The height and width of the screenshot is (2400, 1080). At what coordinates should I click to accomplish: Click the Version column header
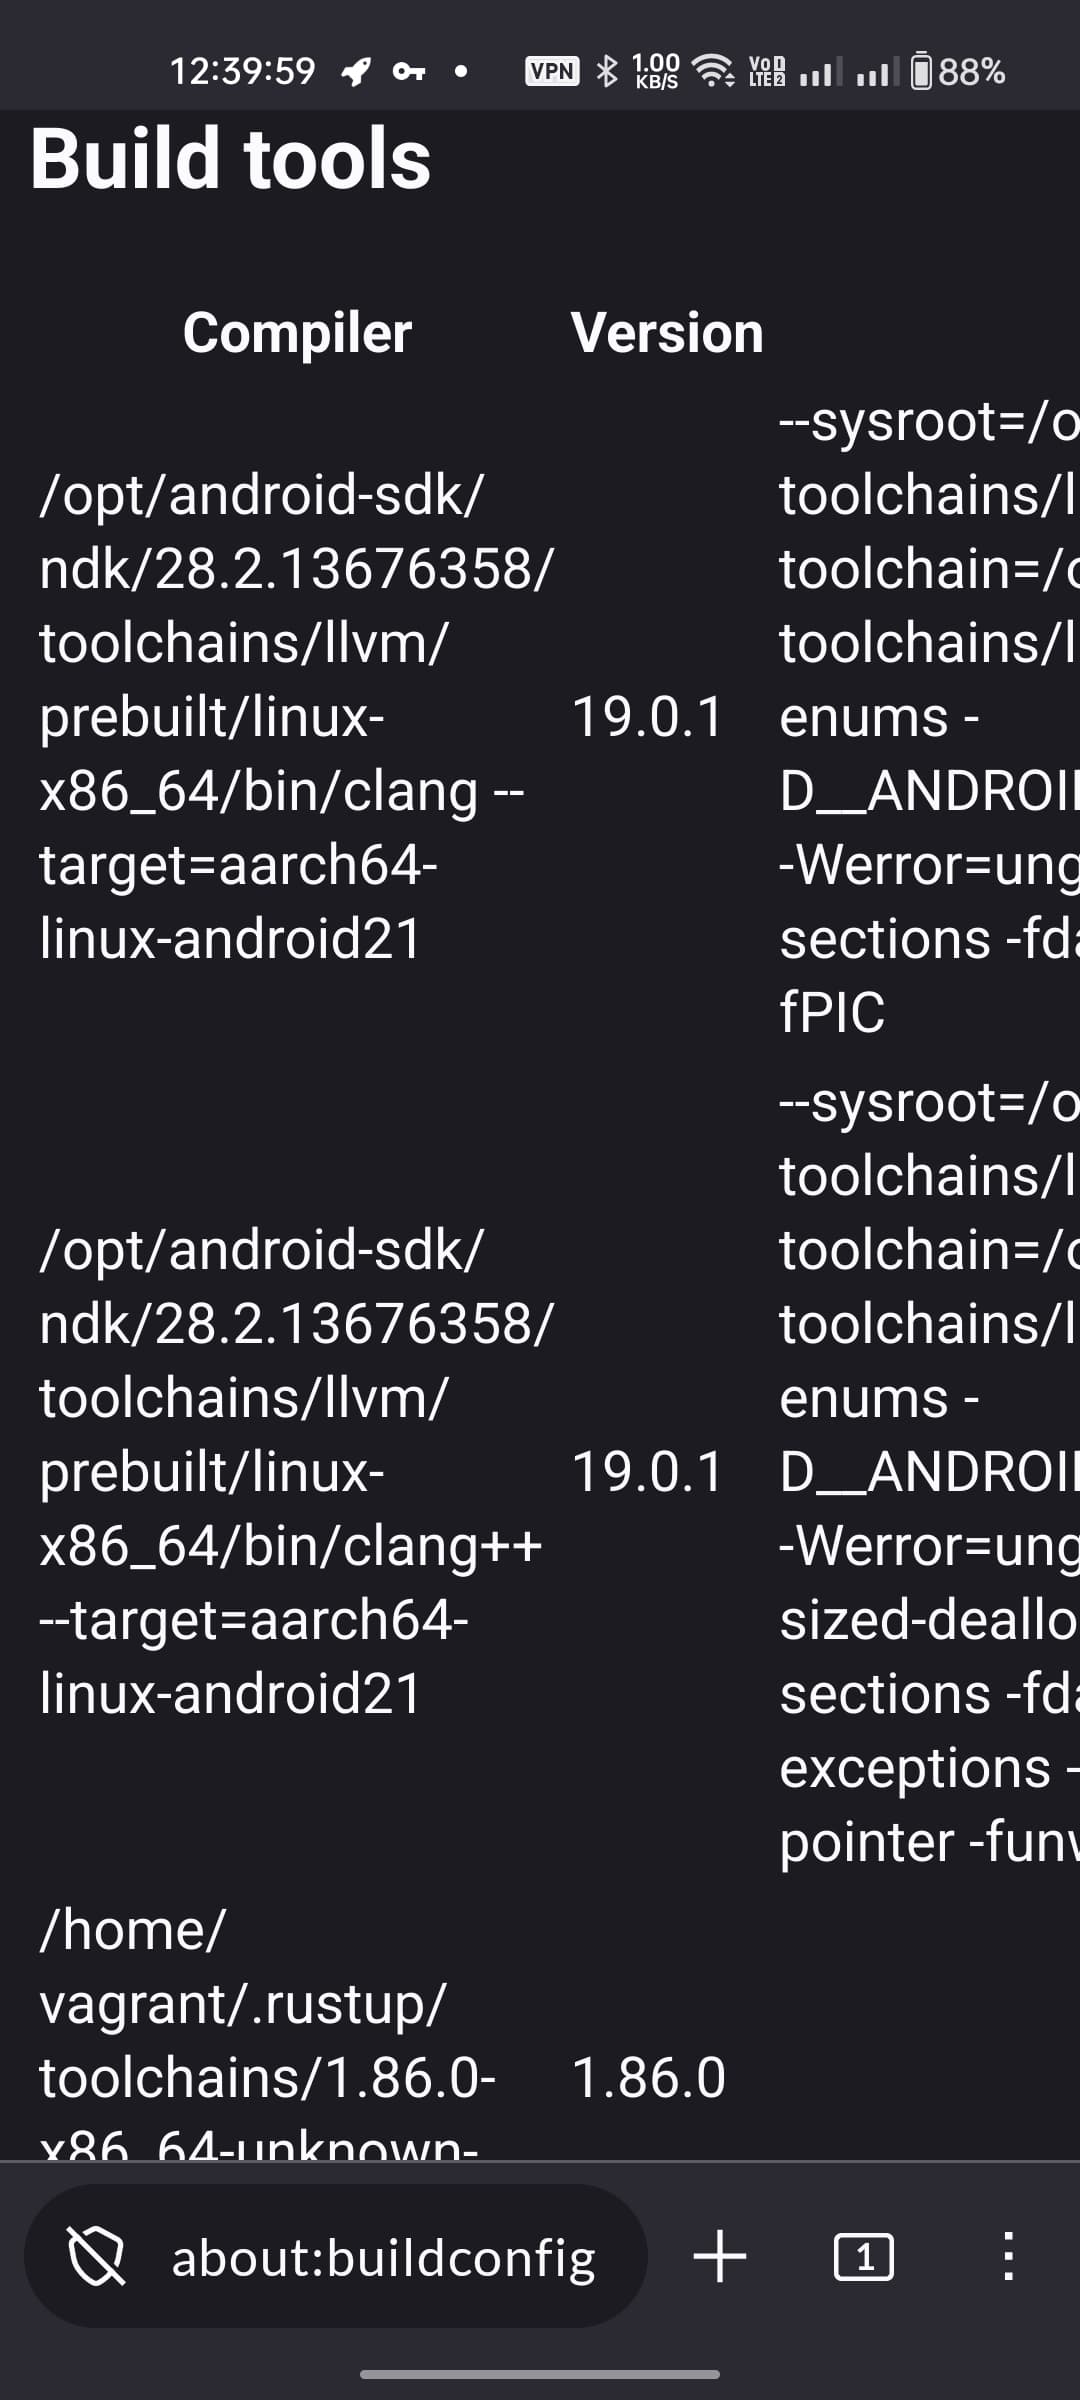[667, 333]
